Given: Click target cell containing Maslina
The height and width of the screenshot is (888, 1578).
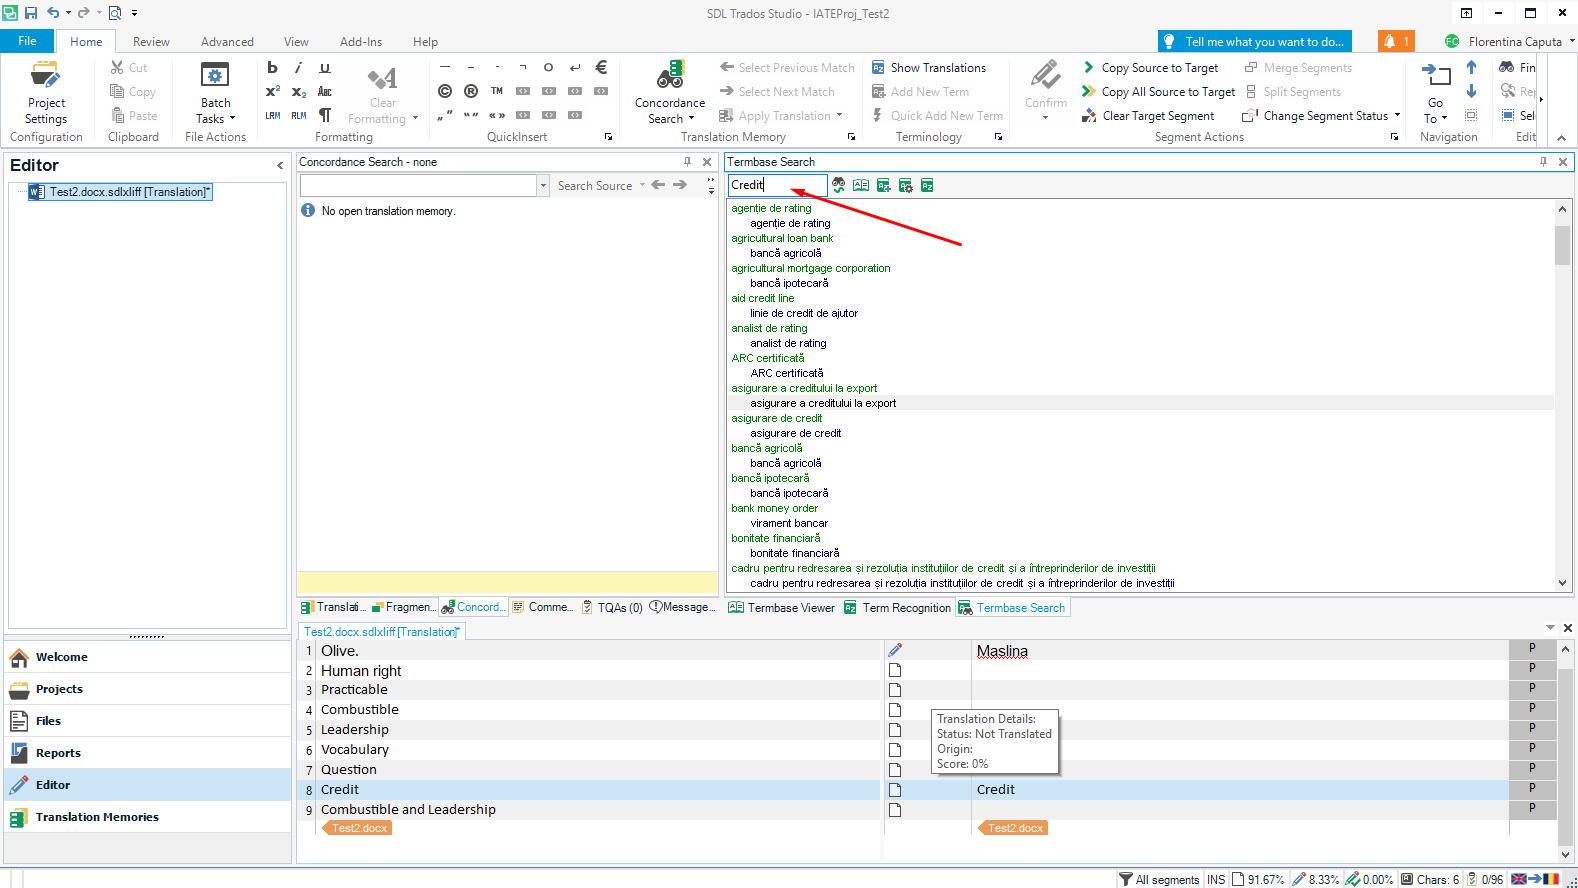Looking at the screenshot, I should click(1239, 651).
